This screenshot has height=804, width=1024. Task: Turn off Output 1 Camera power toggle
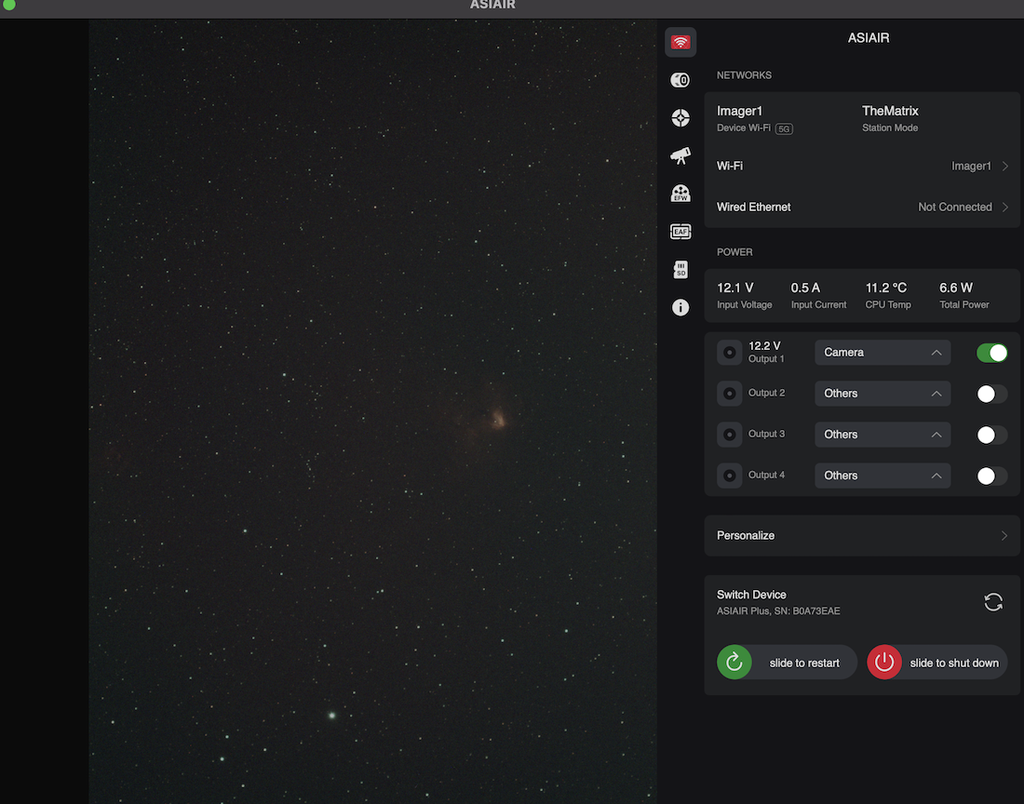point(992,353)
